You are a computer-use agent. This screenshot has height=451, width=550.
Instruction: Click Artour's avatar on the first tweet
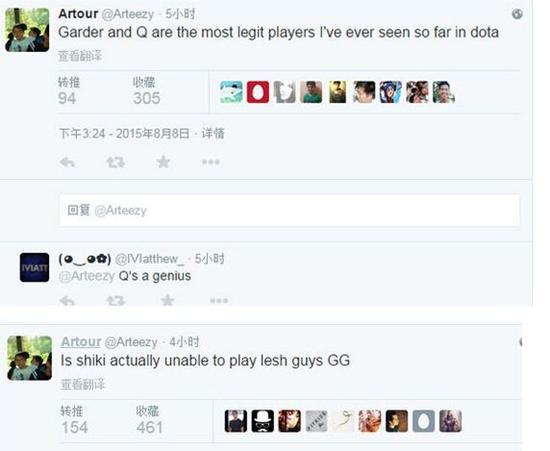click(27, 30)
